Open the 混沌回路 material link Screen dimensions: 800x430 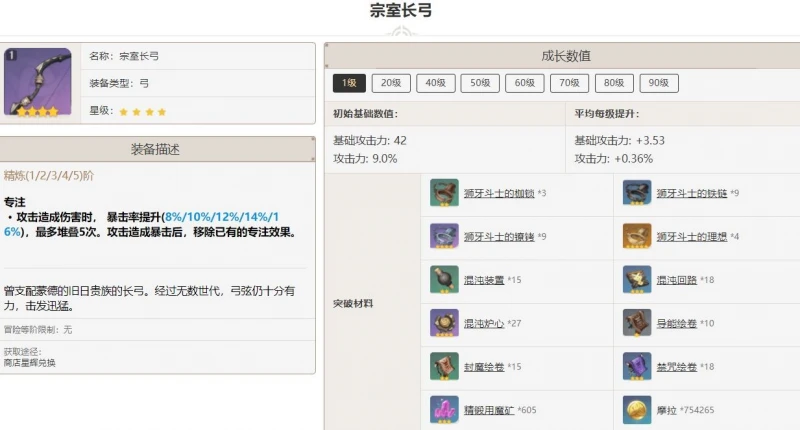678,280
